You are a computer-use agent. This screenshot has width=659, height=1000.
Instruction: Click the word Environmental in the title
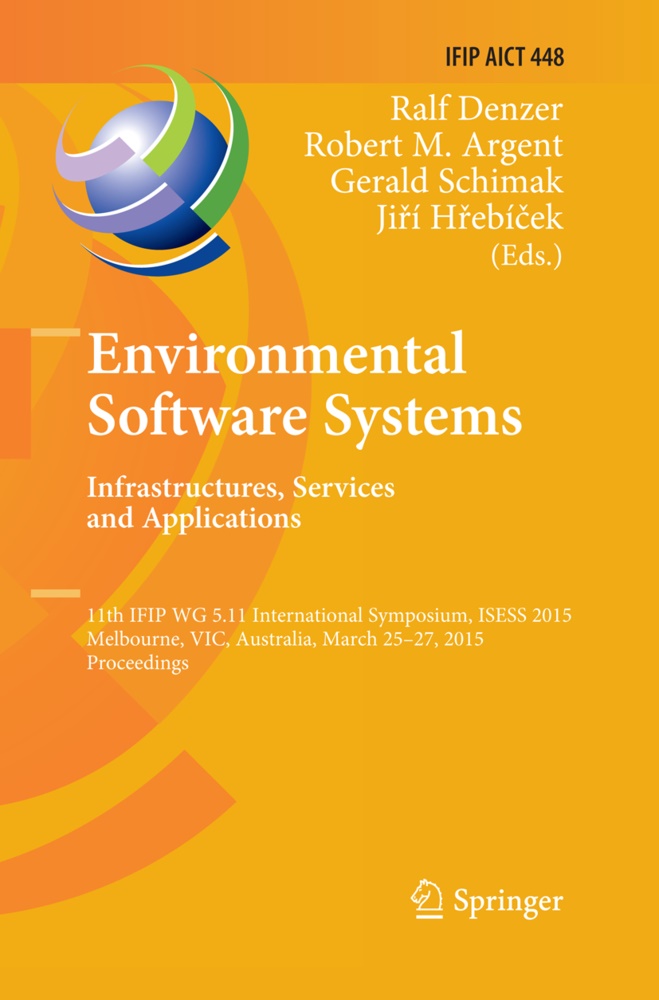[276, 355]
